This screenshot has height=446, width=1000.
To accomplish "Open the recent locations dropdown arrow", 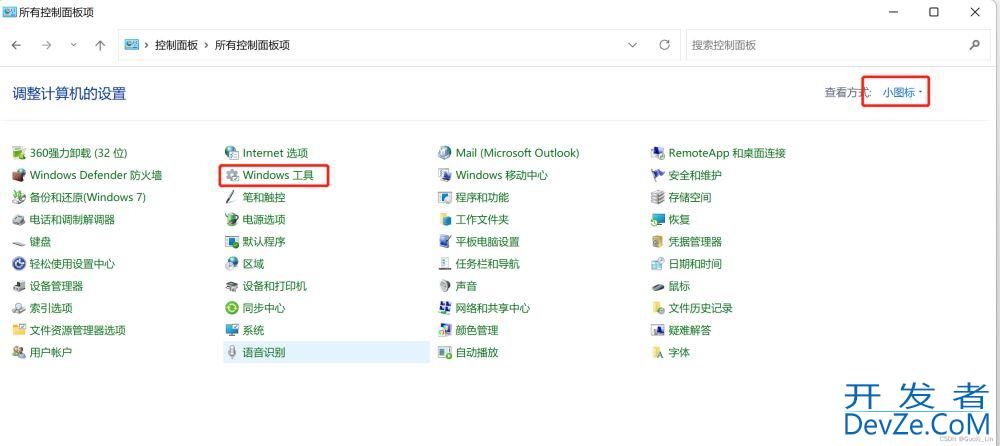I will [73, 45].
